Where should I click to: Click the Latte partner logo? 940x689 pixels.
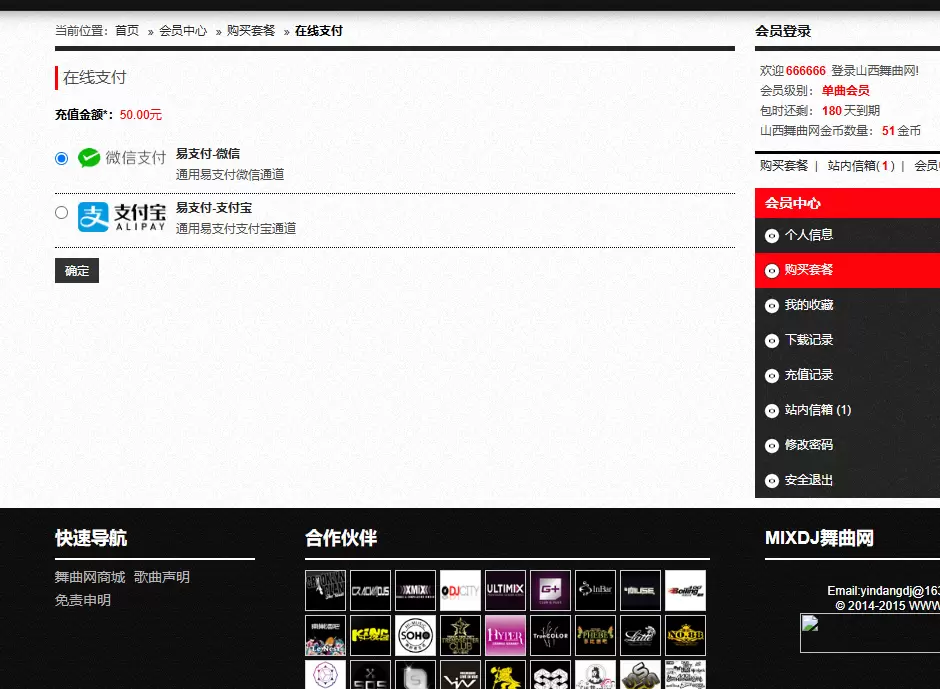click(x=640, y=636)
